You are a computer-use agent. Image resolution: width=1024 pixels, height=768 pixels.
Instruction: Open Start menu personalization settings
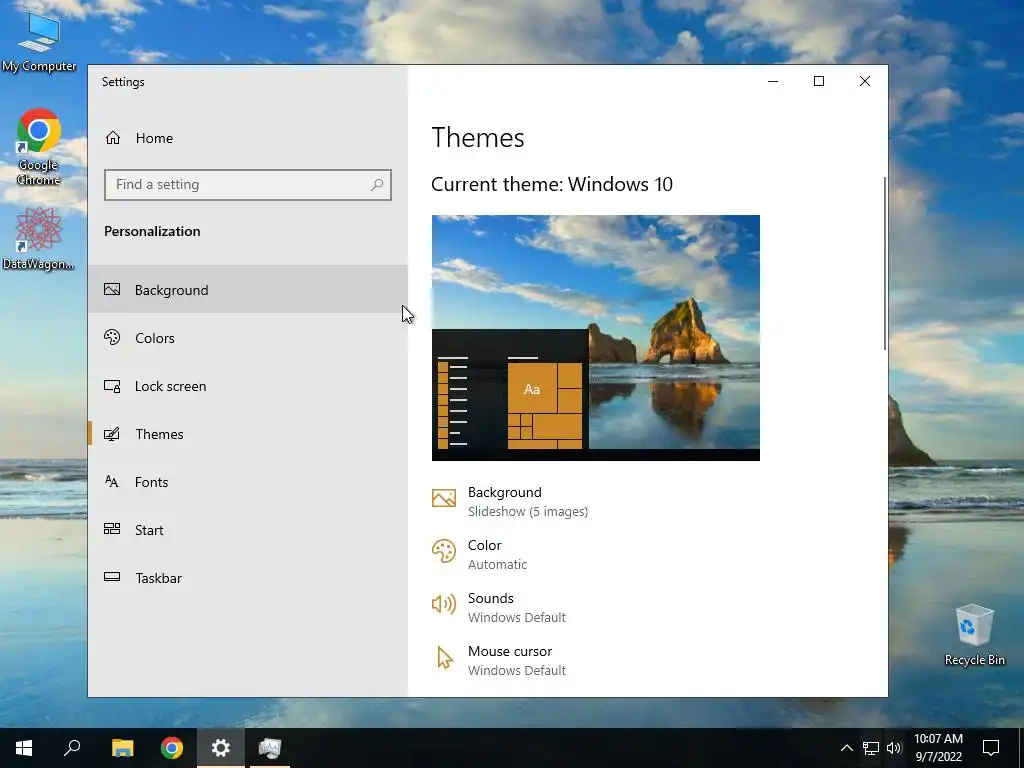tap(248, 530)
